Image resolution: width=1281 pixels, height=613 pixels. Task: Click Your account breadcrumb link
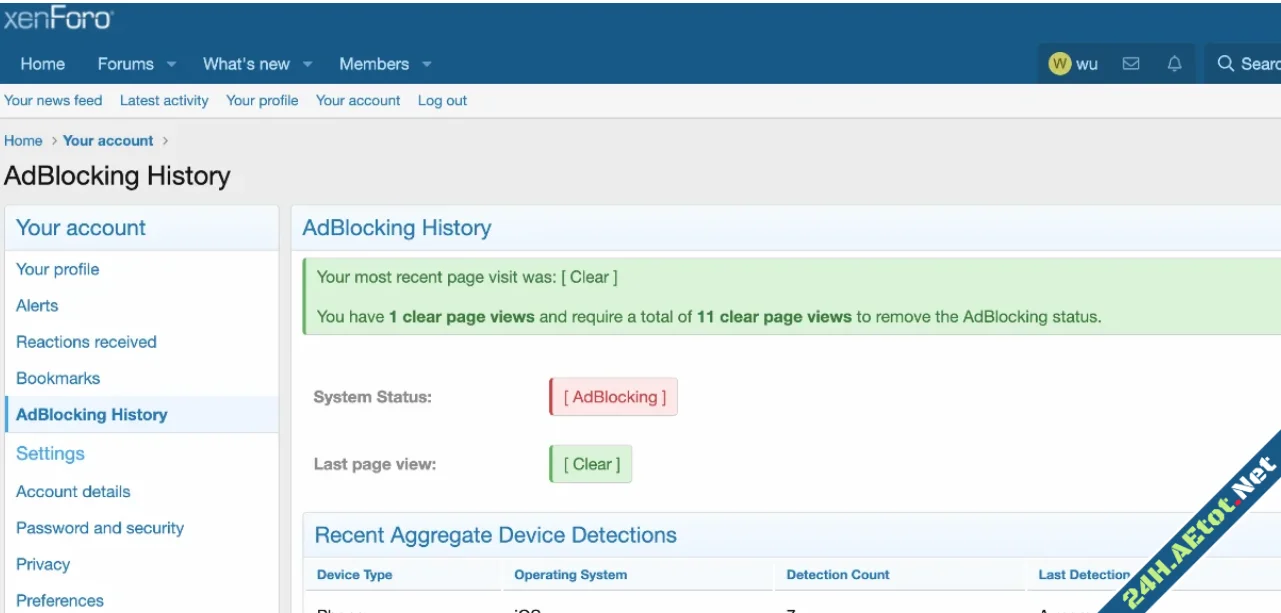tap(108, 141)
